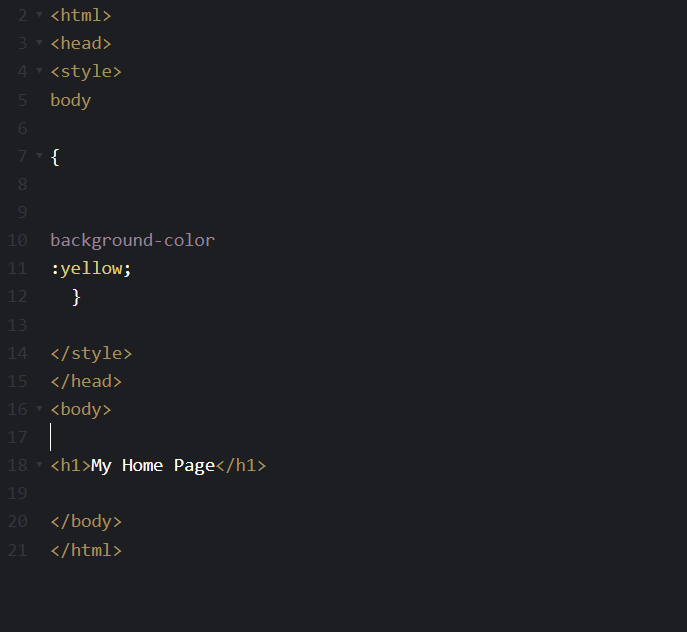687x632 pixels.
Task: Place cursor in My Home Page text
Action: coord(153,465)
